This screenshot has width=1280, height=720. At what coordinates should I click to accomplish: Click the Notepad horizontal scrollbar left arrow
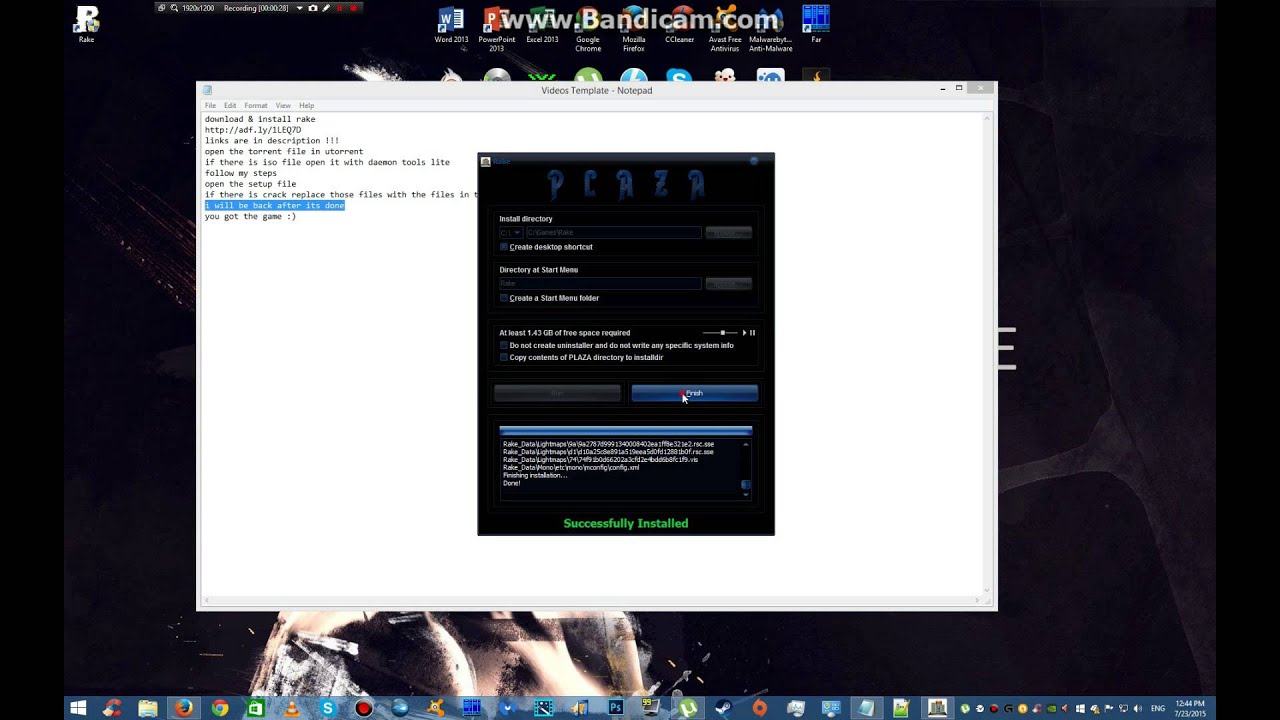tap(207, 601)
